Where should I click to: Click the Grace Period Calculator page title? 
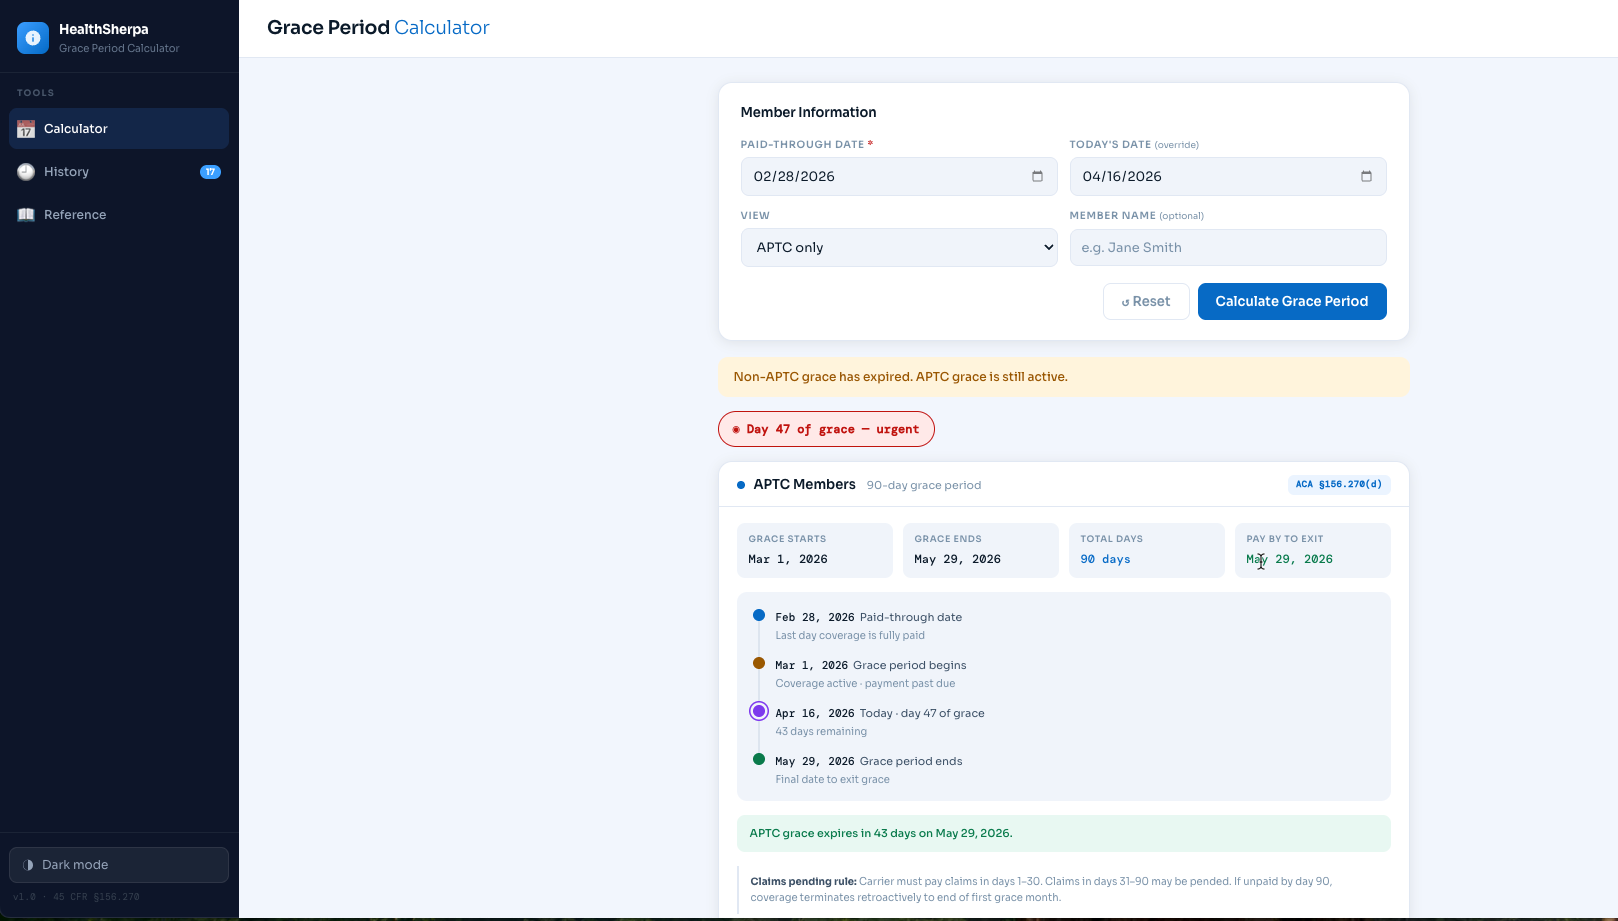378,28
